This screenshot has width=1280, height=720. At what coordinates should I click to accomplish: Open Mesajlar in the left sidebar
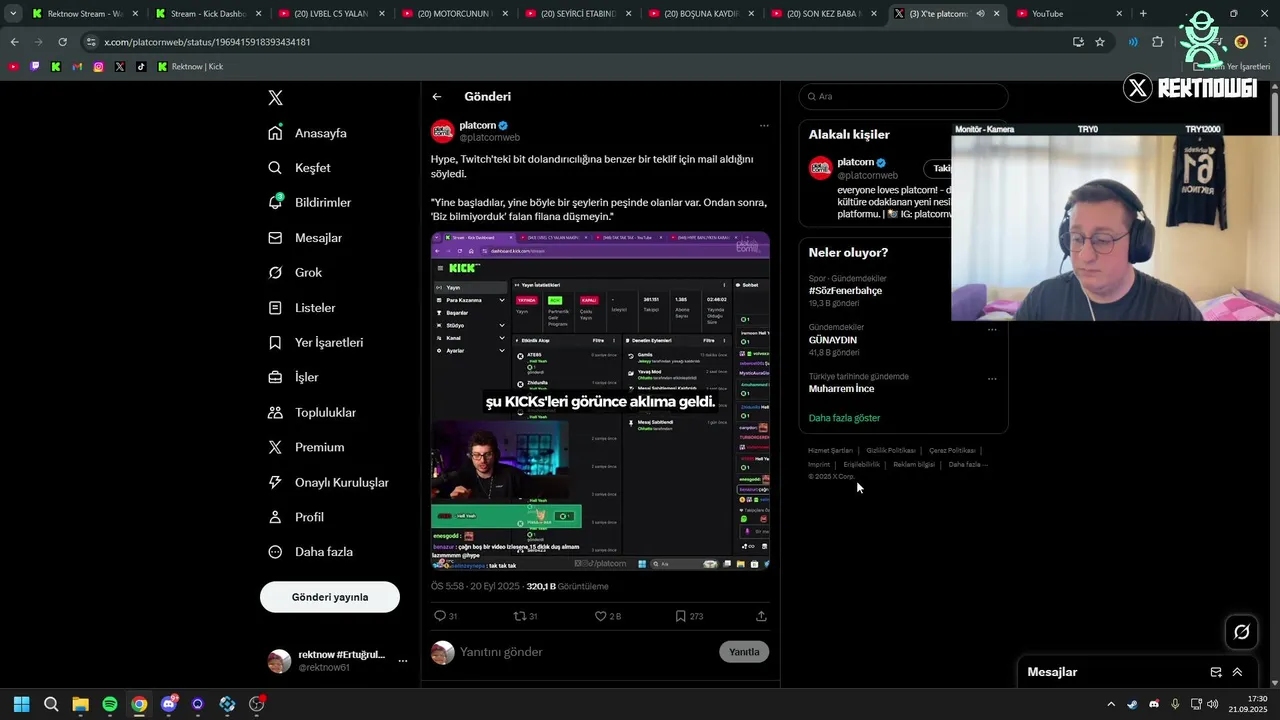305,238
